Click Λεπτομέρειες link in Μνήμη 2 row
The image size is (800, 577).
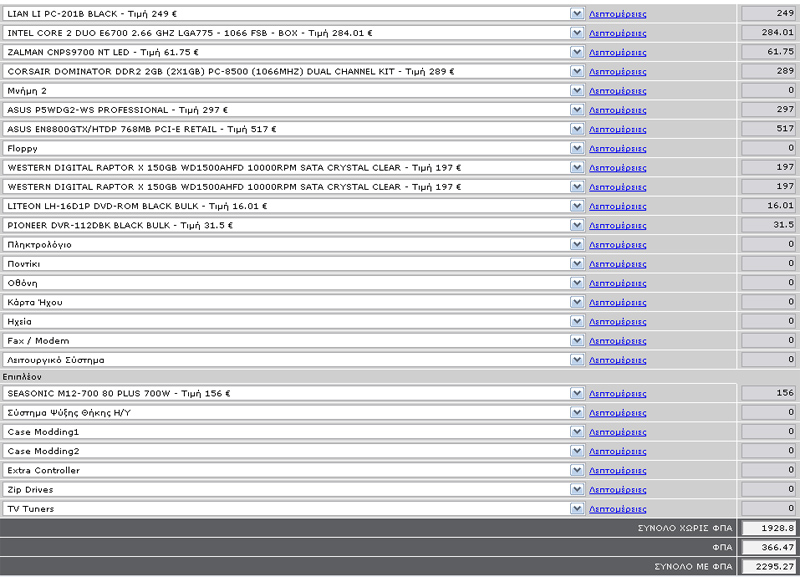(x=617, y=91)
